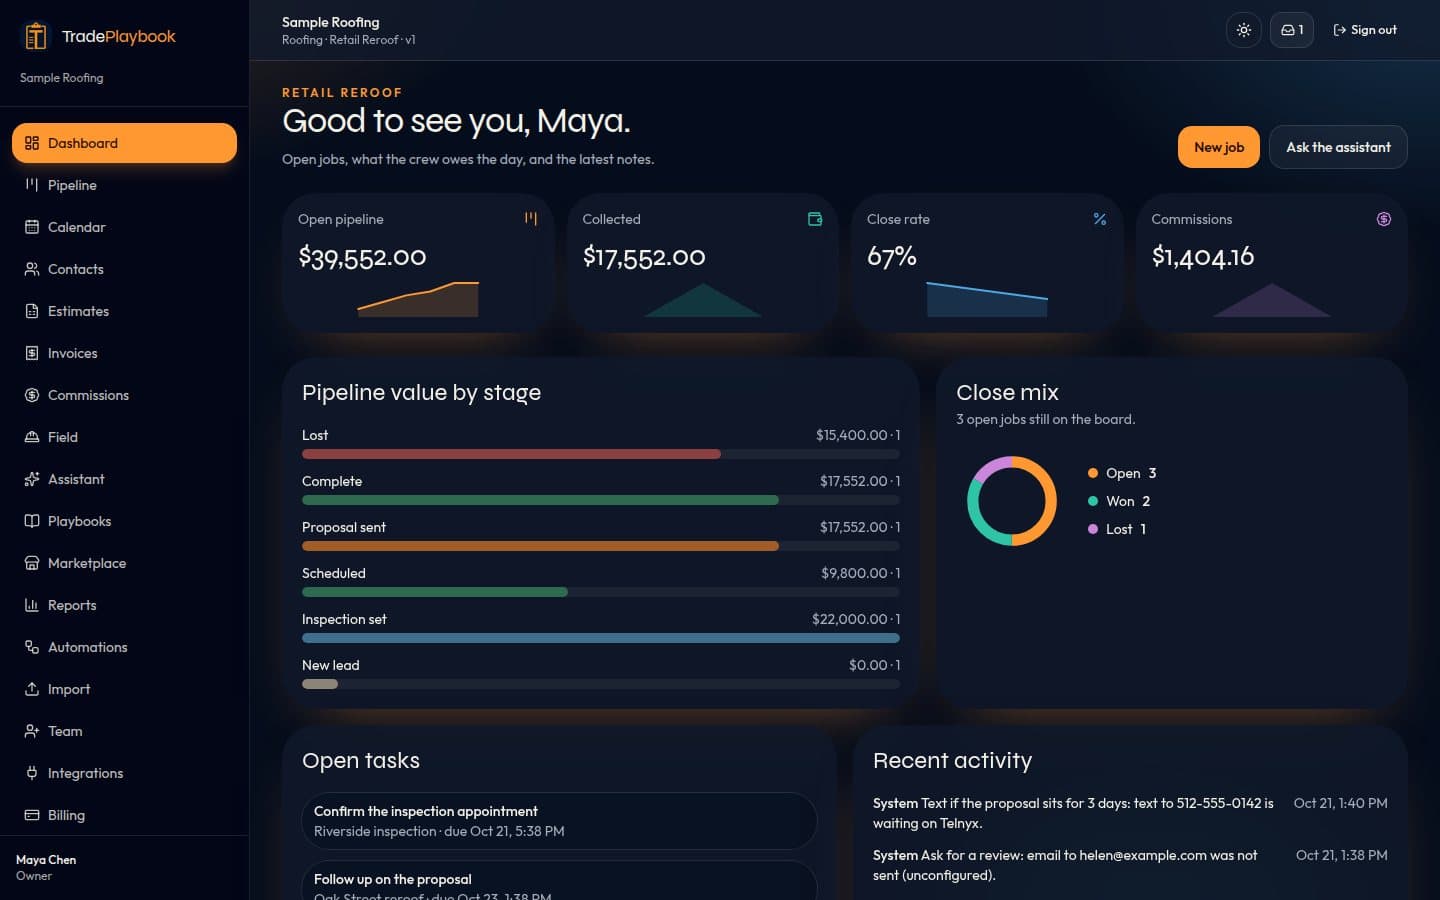1440x900 pixels.
Task: Open Contacts in the sidebar
Action: (124, 269)
